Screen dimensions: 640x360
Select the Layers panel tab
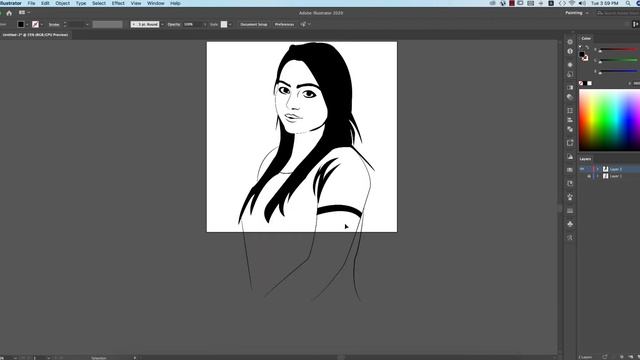585,159
